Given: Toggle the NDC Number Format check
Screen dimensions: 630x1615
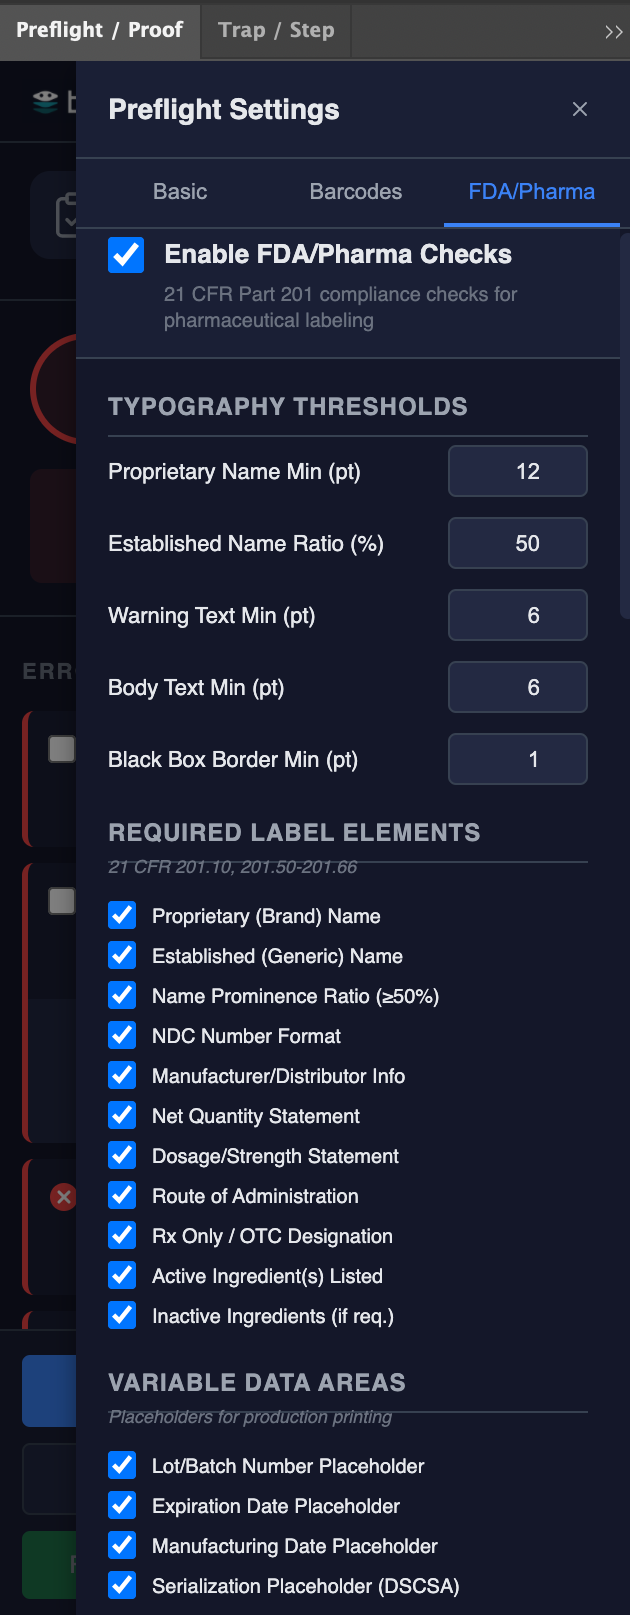Looking at the screenshot, I should pyautogui.click(x=121, y=1035).
